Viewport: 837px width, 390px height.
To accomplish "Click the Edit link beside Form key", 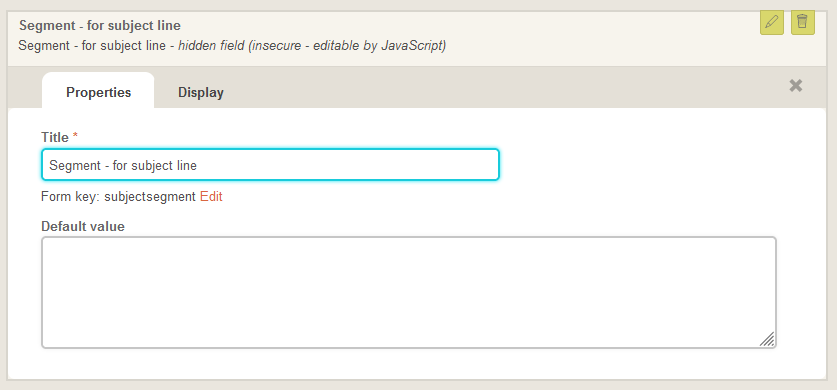I will 211,197.
